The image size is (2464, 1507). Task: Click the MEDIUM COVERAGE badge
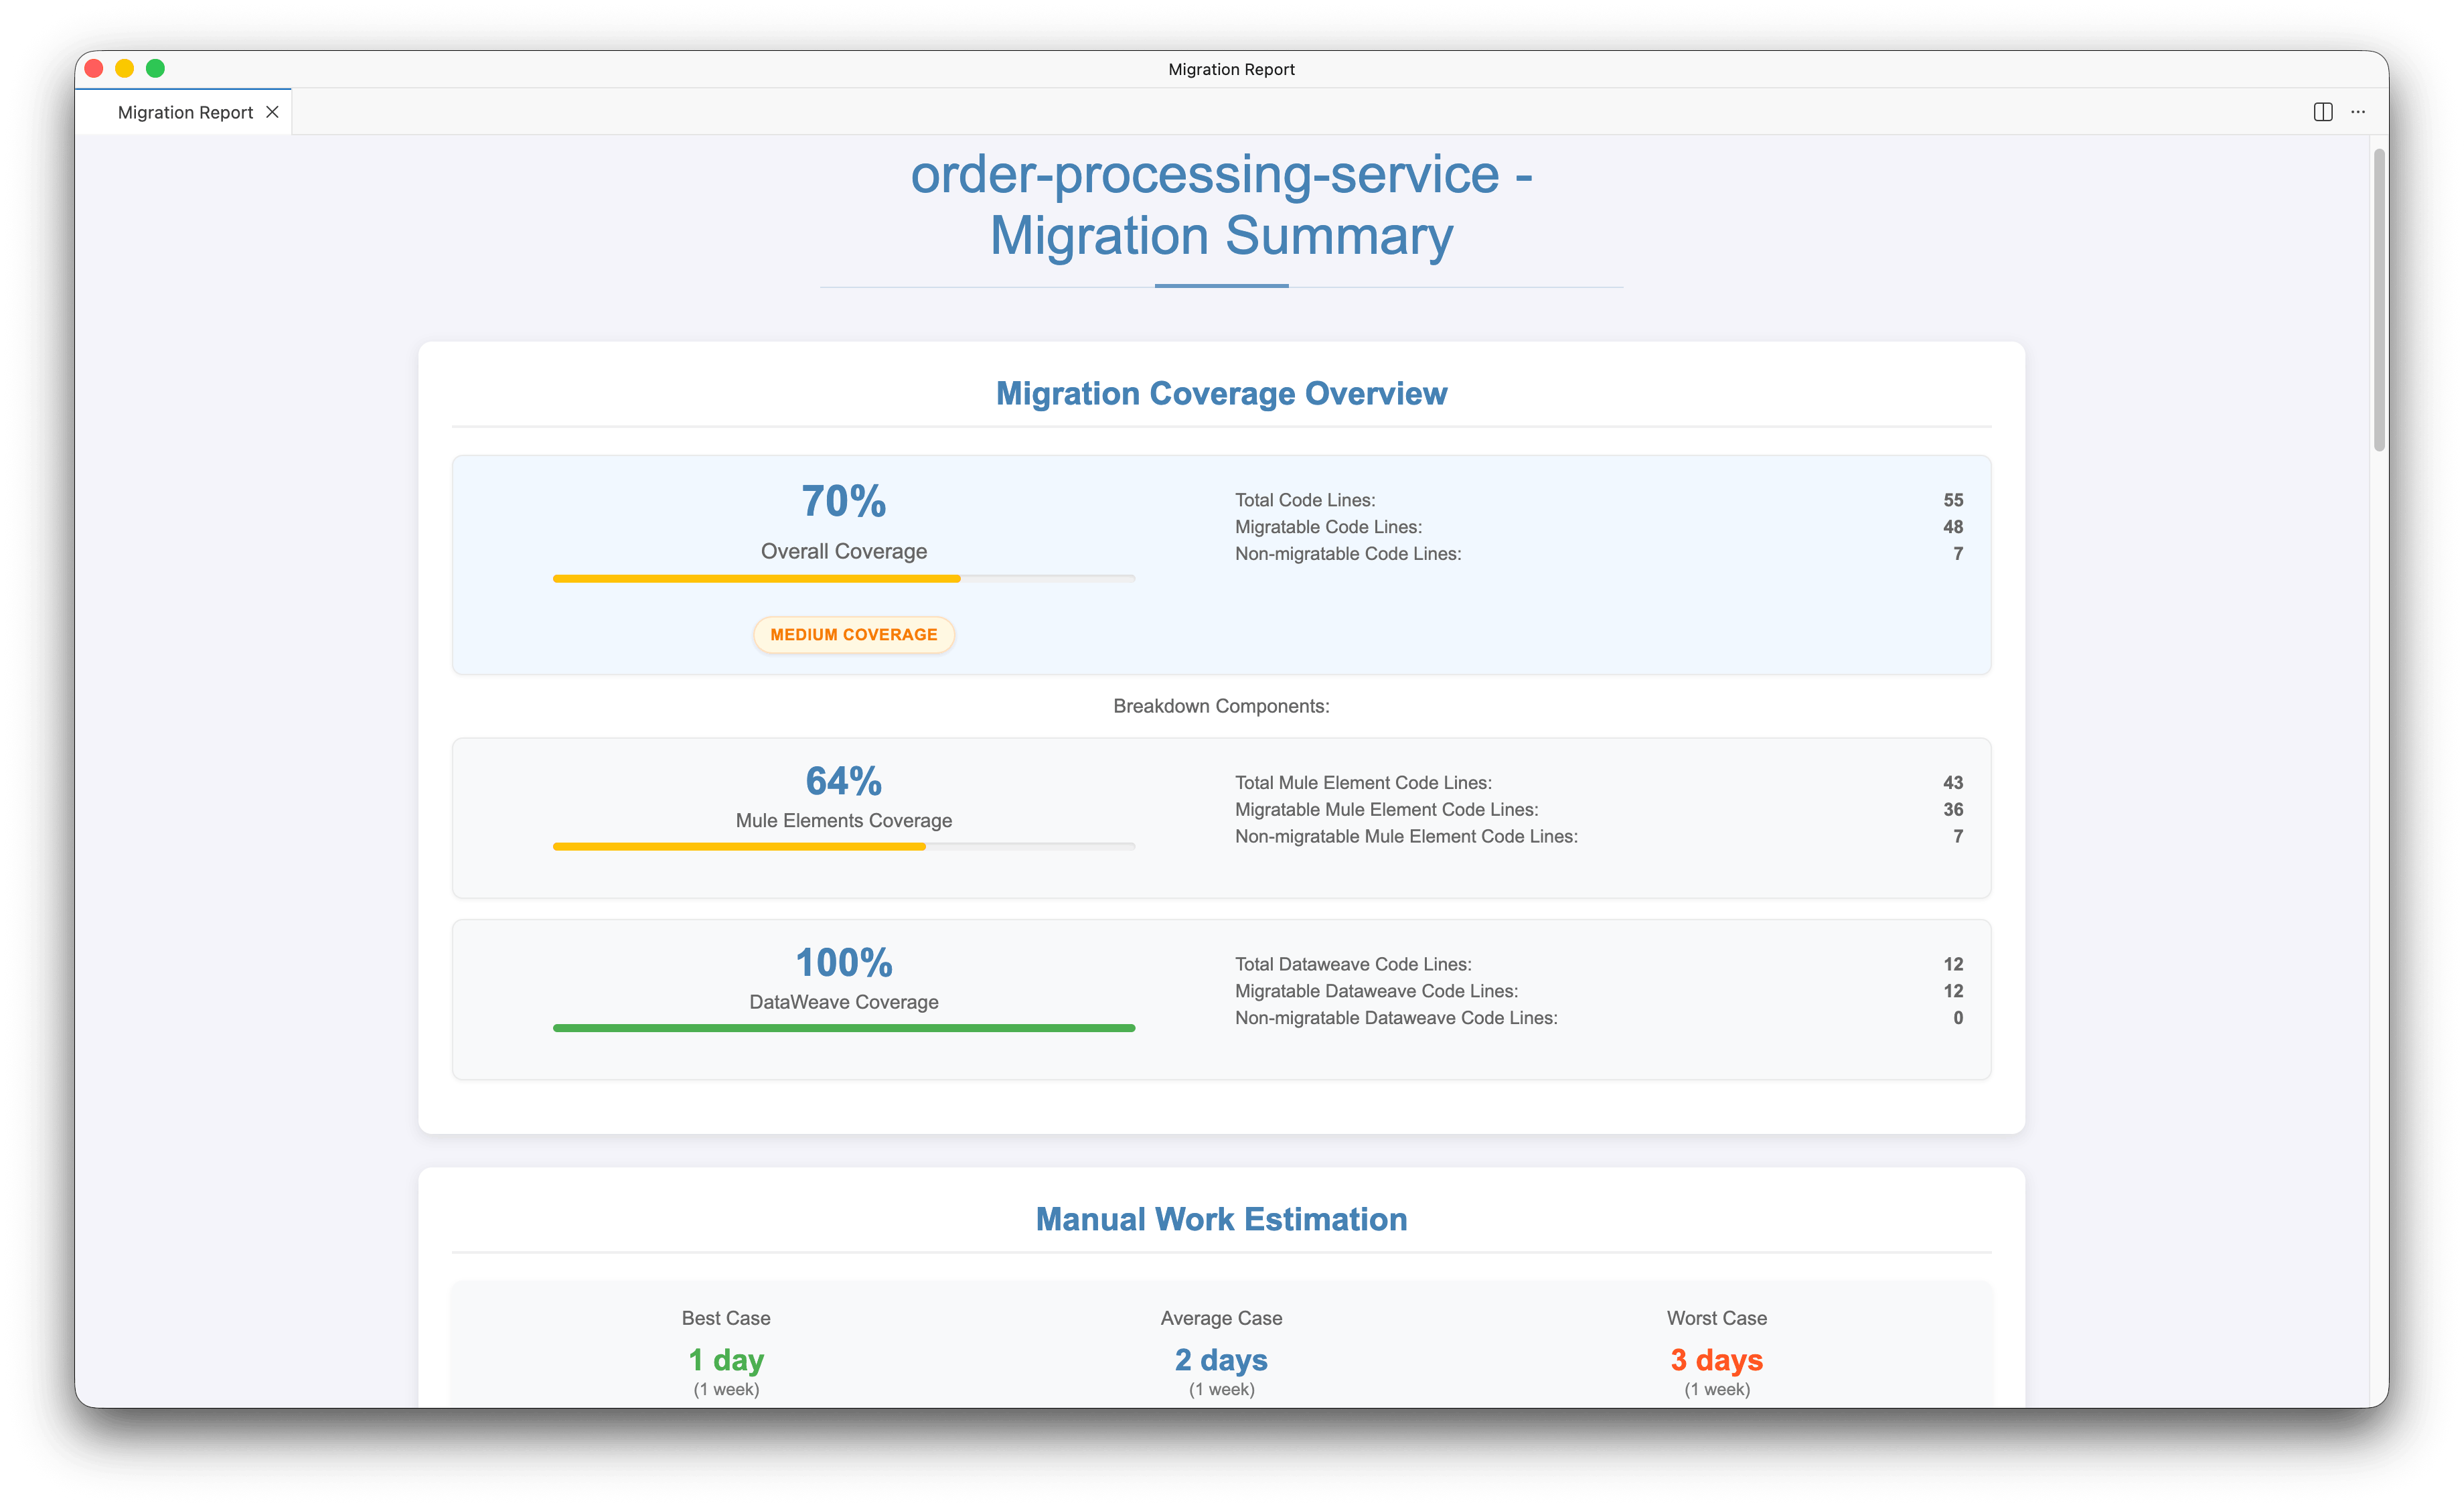pos(854,634)
